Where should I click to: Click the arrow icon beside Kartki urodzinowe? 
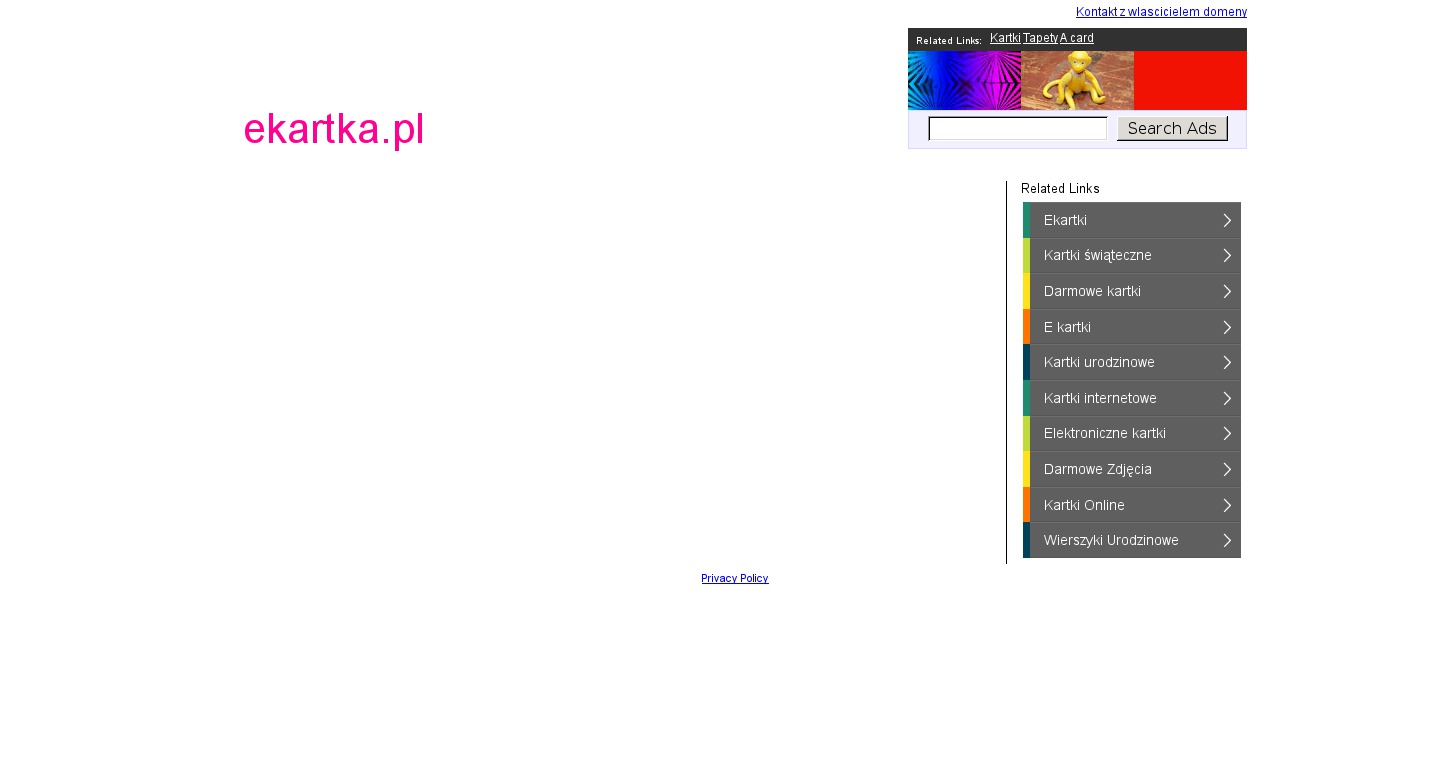click(1227, 362)
